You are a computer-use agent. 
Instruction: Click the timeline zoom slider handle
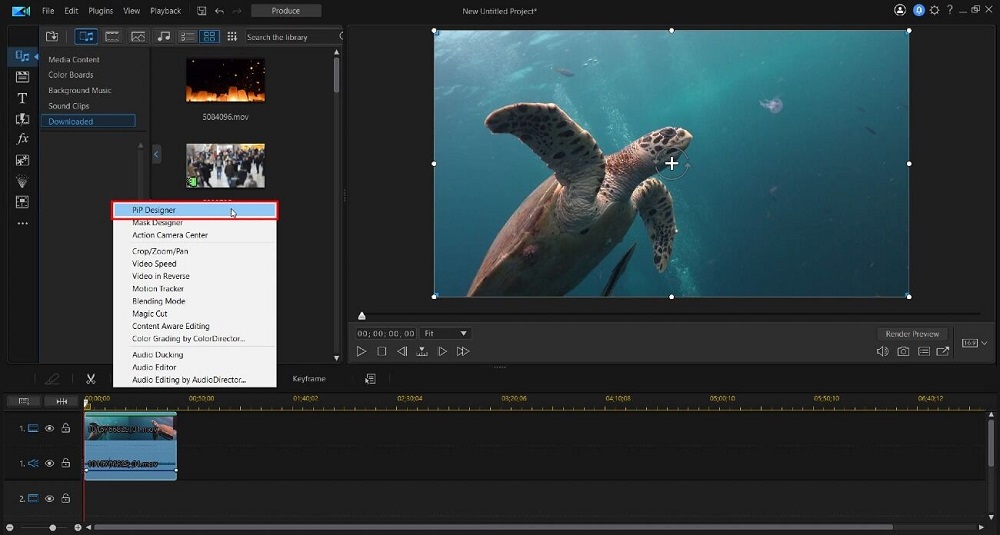[53, 527]
